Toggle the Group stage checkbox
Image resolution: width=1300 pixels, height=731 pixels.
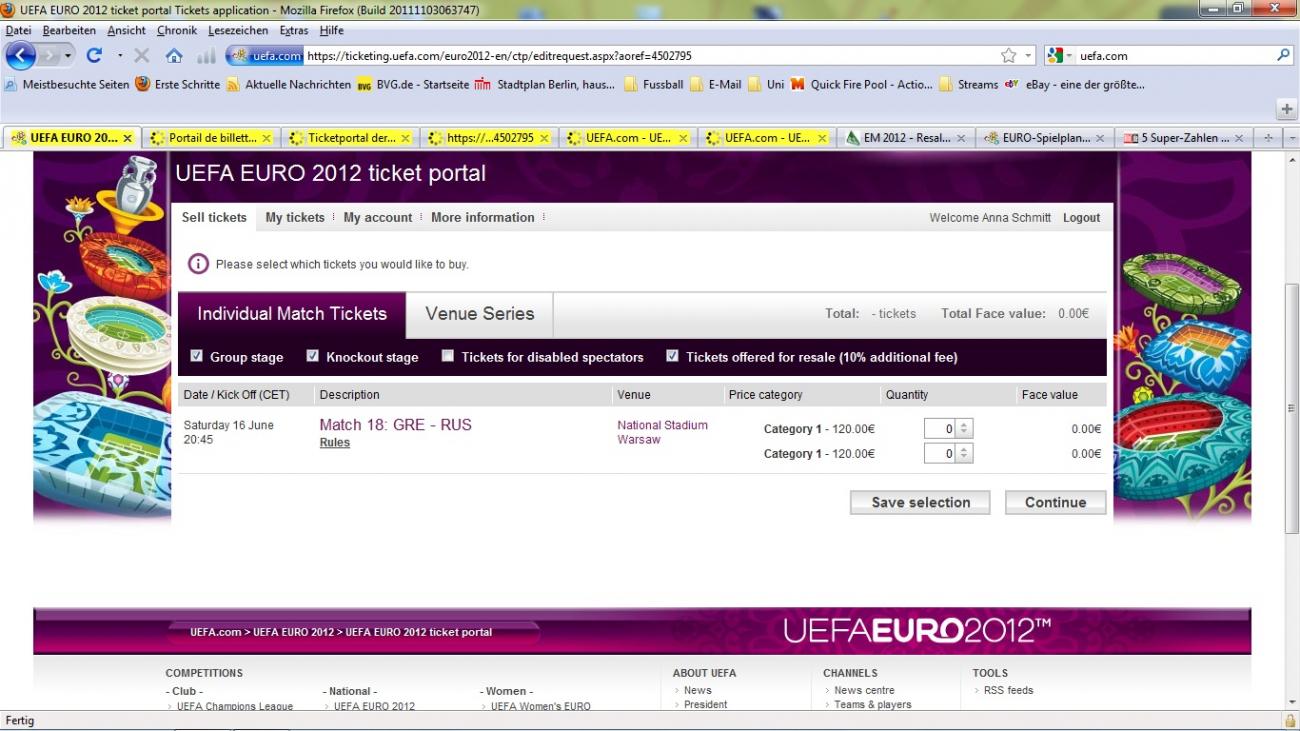(197, 356)
